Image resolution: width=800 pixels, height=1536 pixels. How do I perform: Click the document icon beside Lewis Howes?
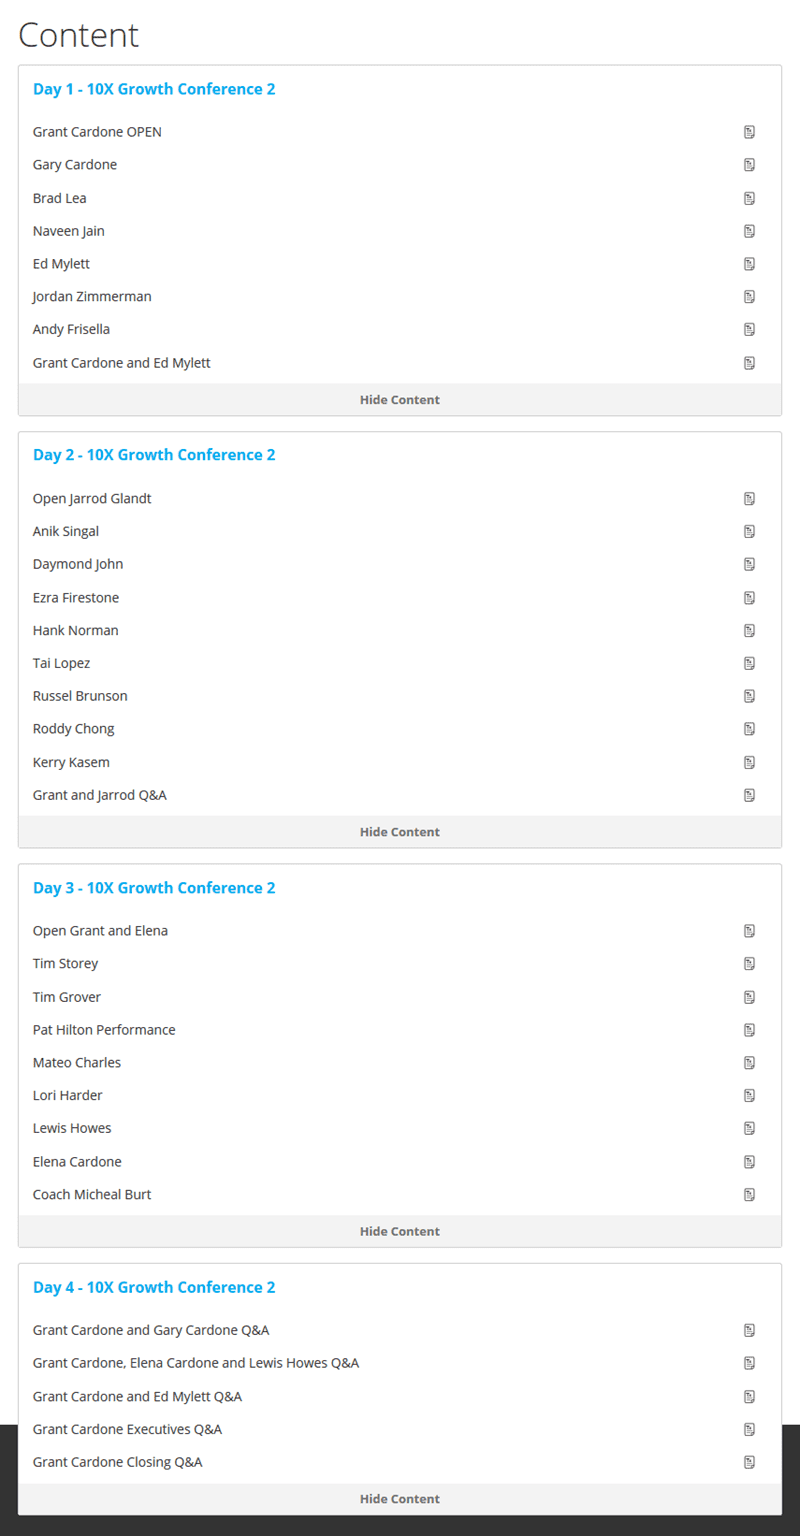click(x=749, y=1128)
